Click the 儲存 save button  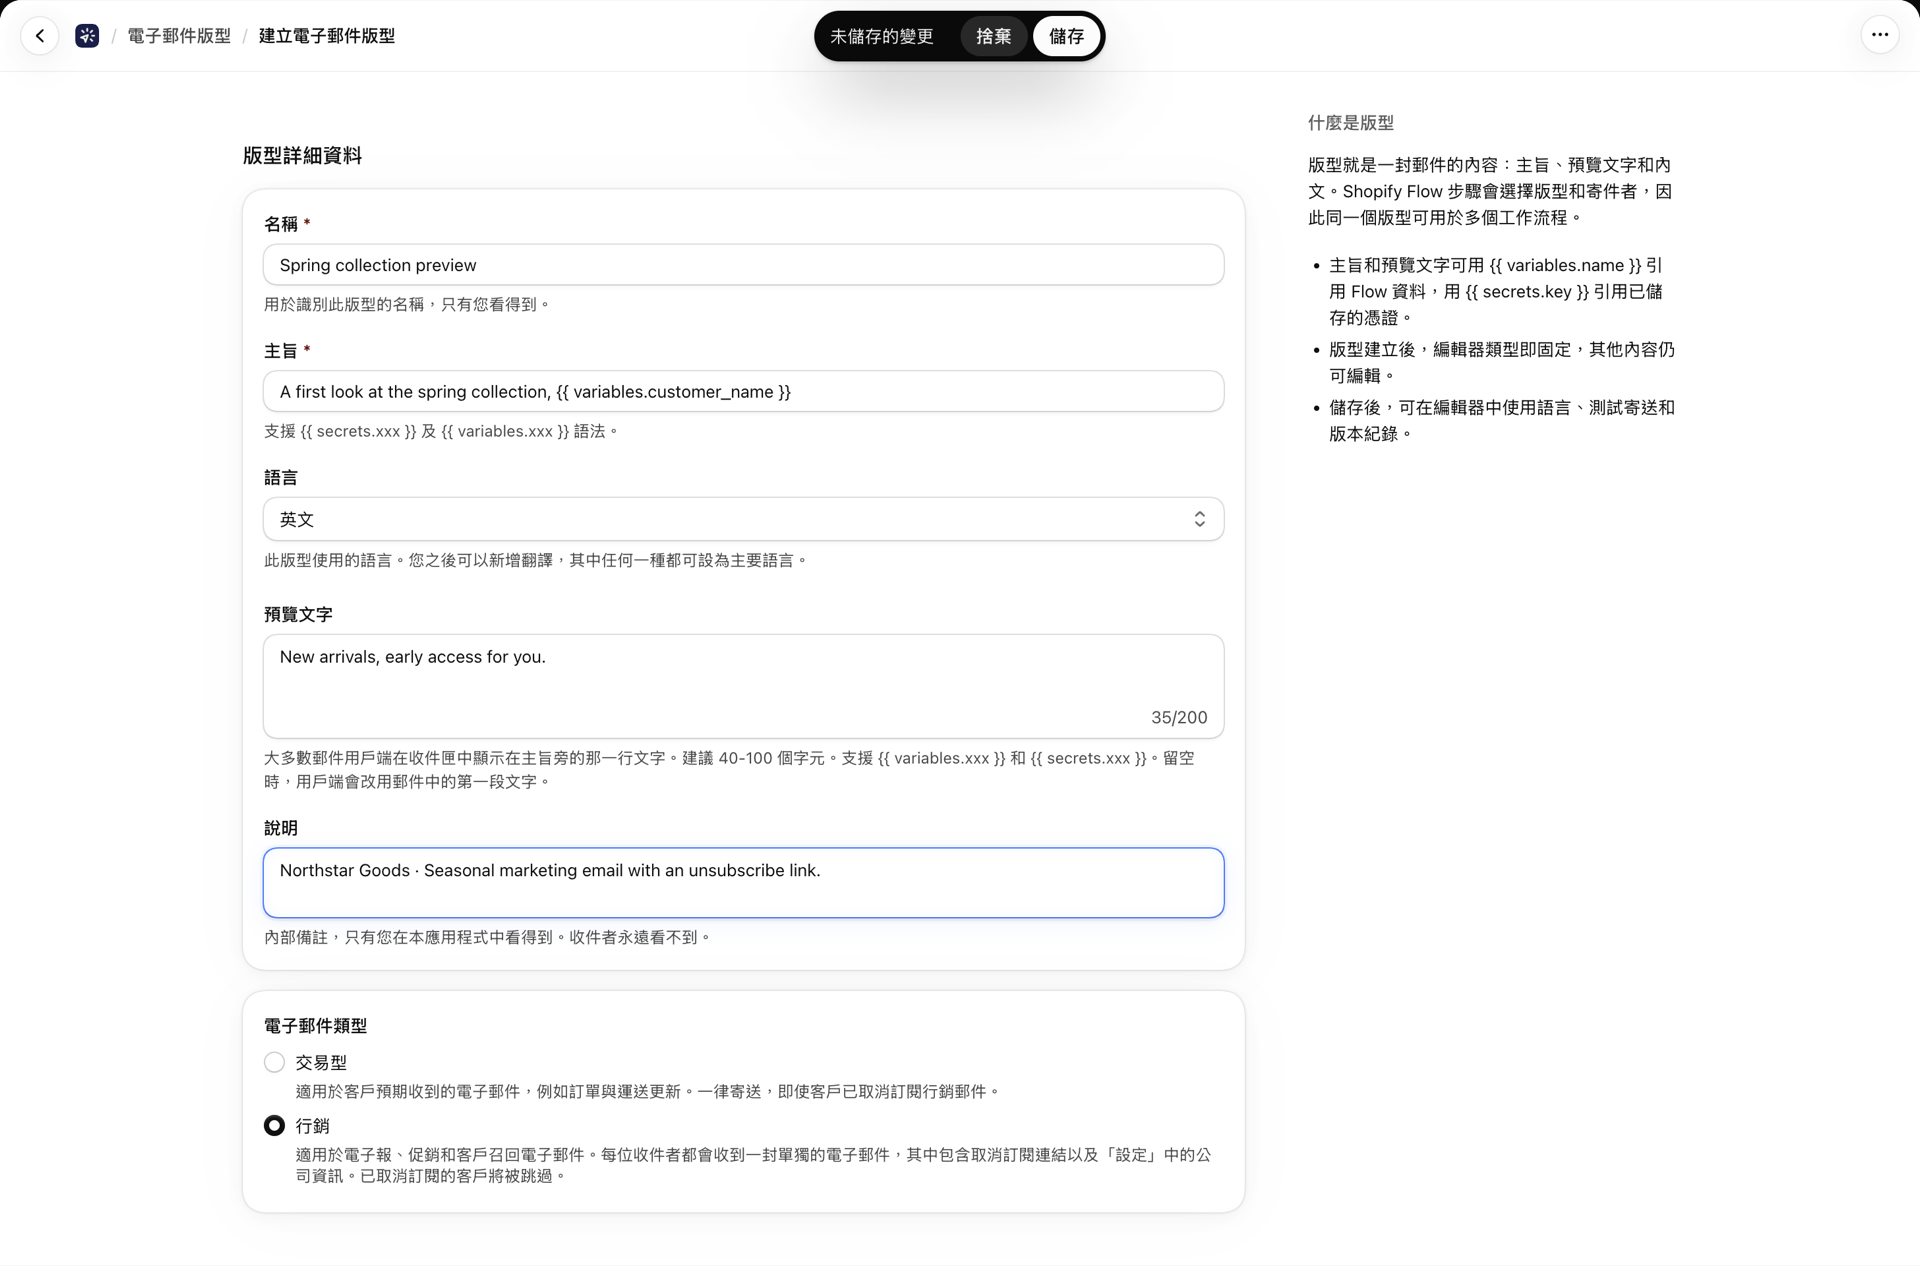pyautogui.click(x=1066, y=36)
